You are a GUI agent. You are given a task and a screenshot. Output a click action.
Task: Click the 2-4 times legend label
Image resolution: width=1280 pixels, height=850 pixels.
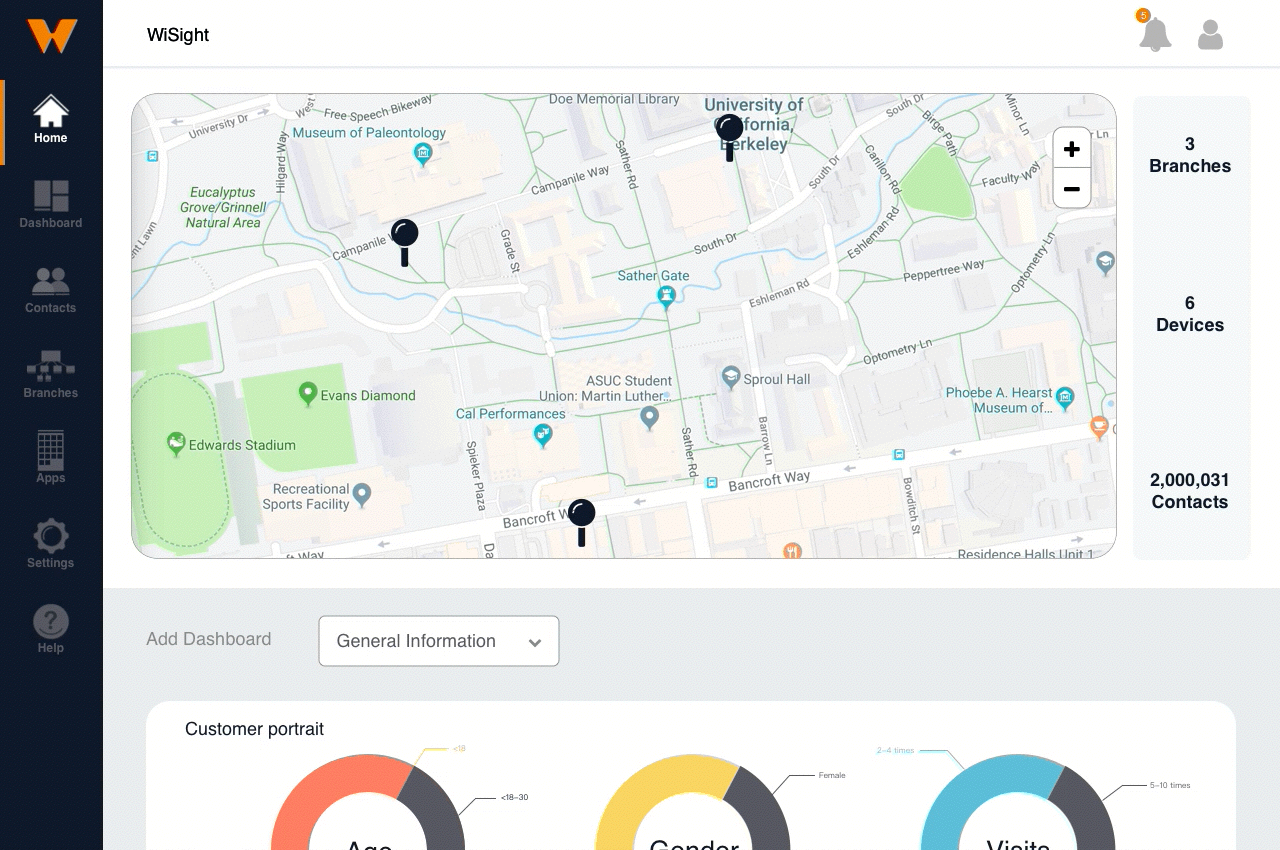coord(895,750)
